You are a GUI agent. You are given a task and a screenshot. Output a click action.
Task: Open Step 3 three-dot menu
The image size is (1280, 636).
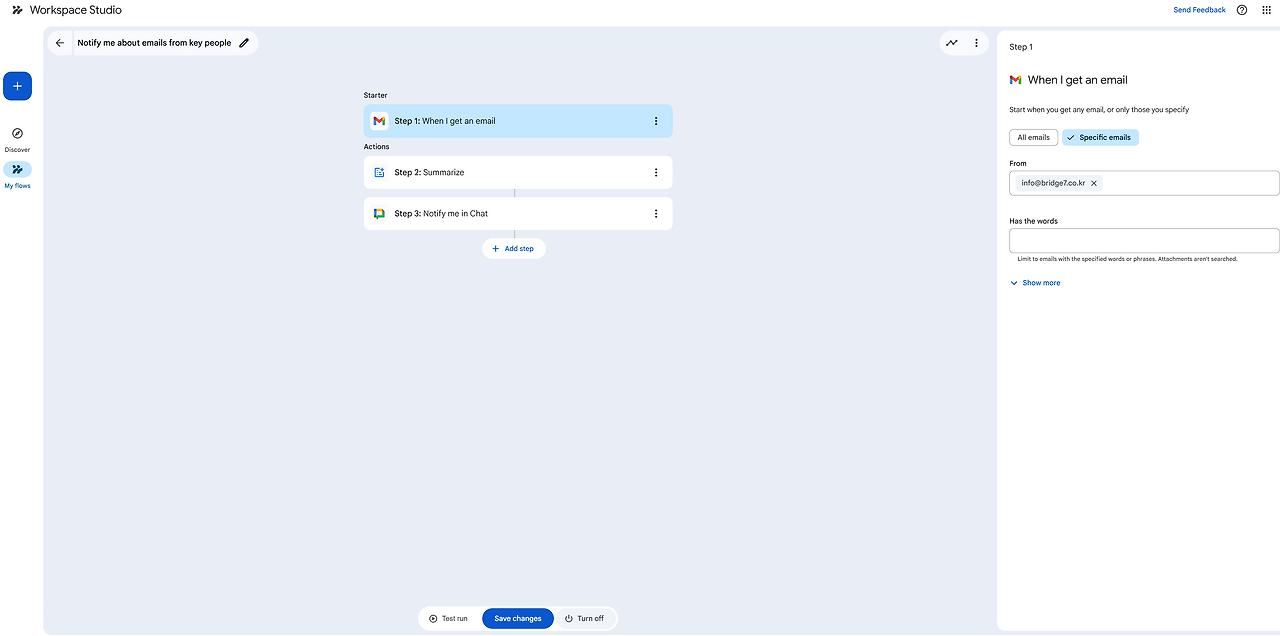coord(656,213)
